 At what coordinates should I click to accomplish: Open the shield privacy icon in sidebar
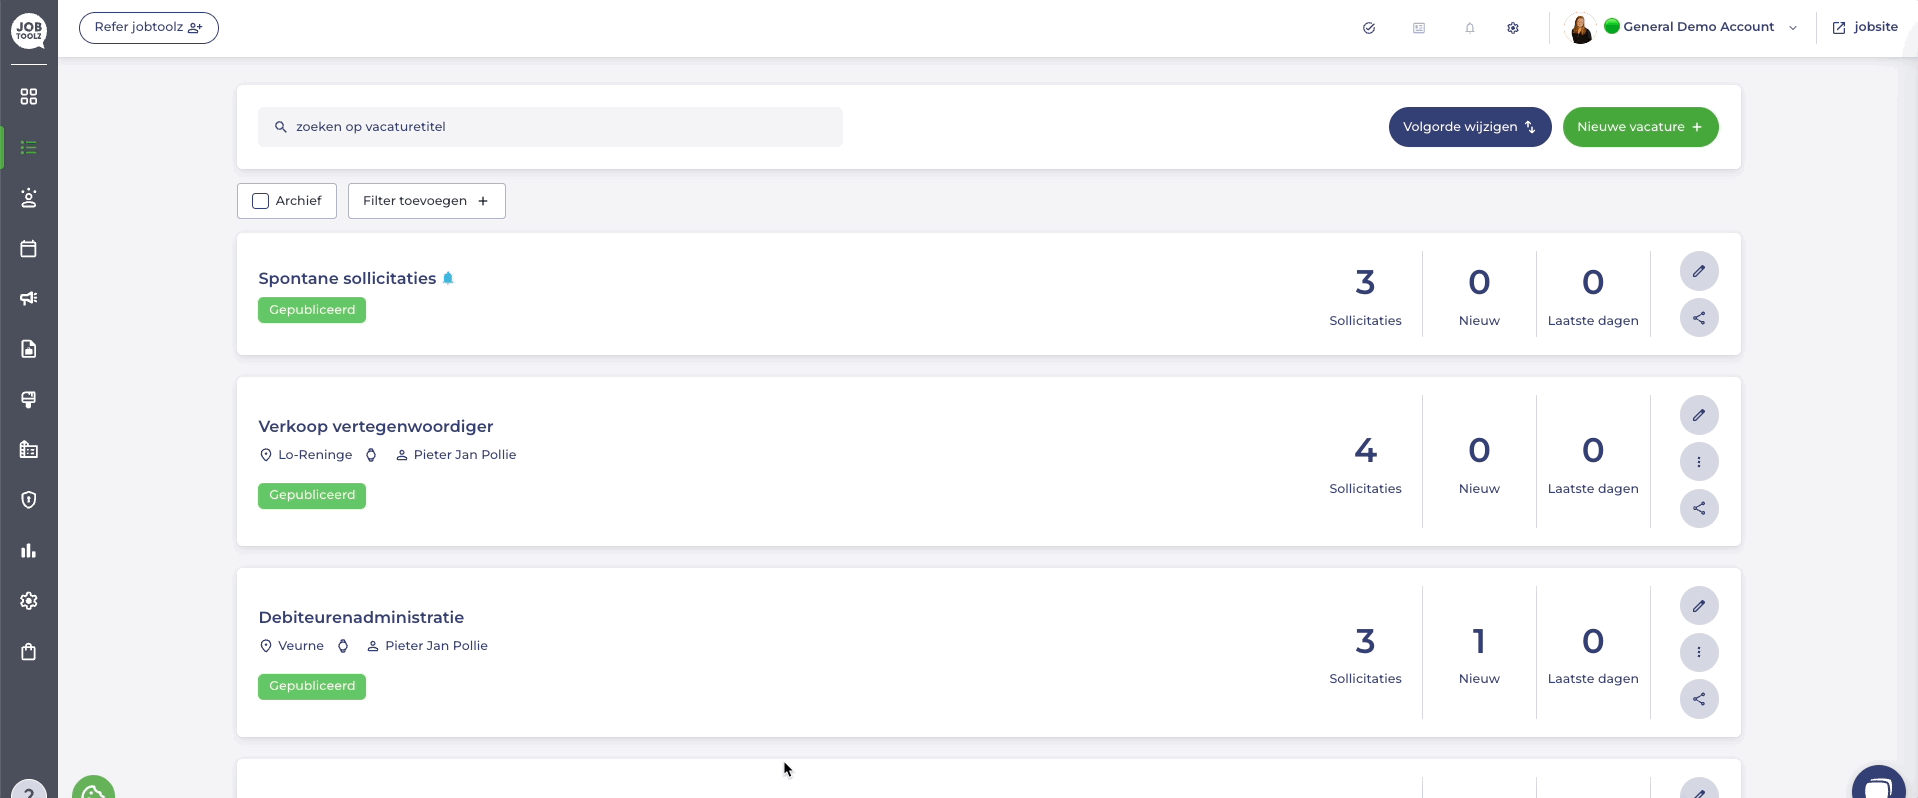click(29, 500)
